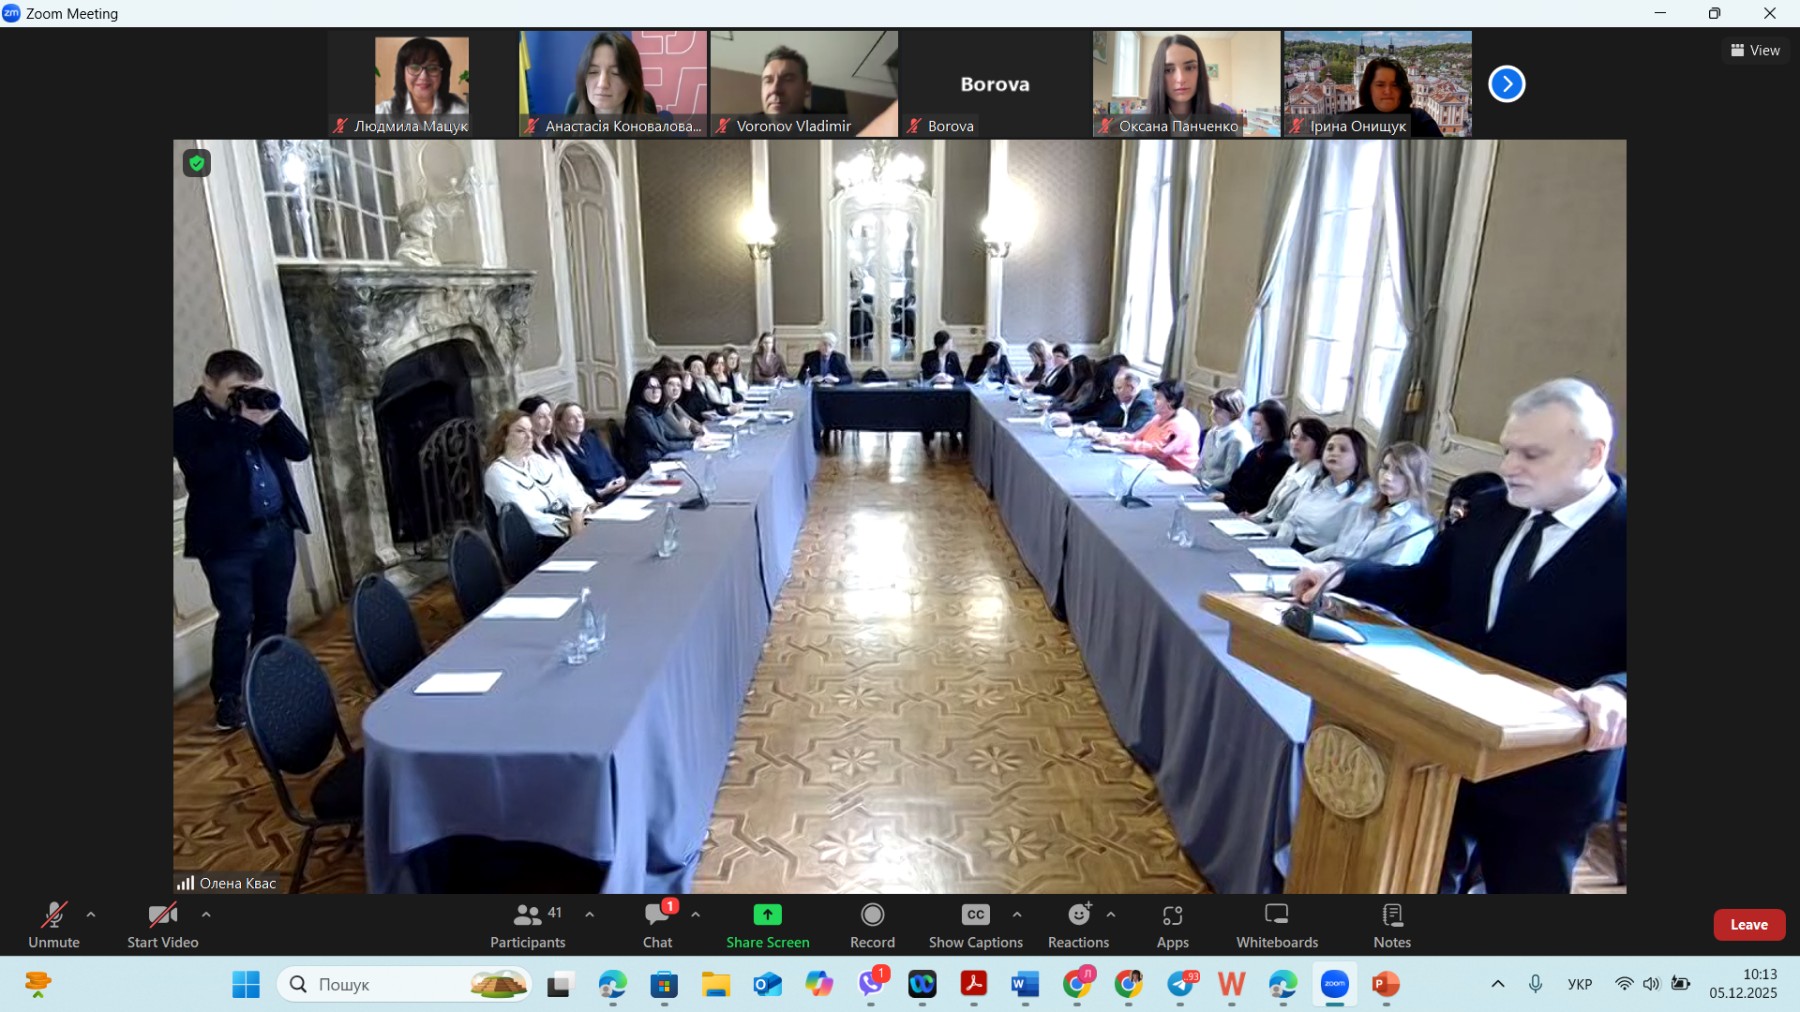Expand audio options arrow next to Unmute

tap(91, 914)
